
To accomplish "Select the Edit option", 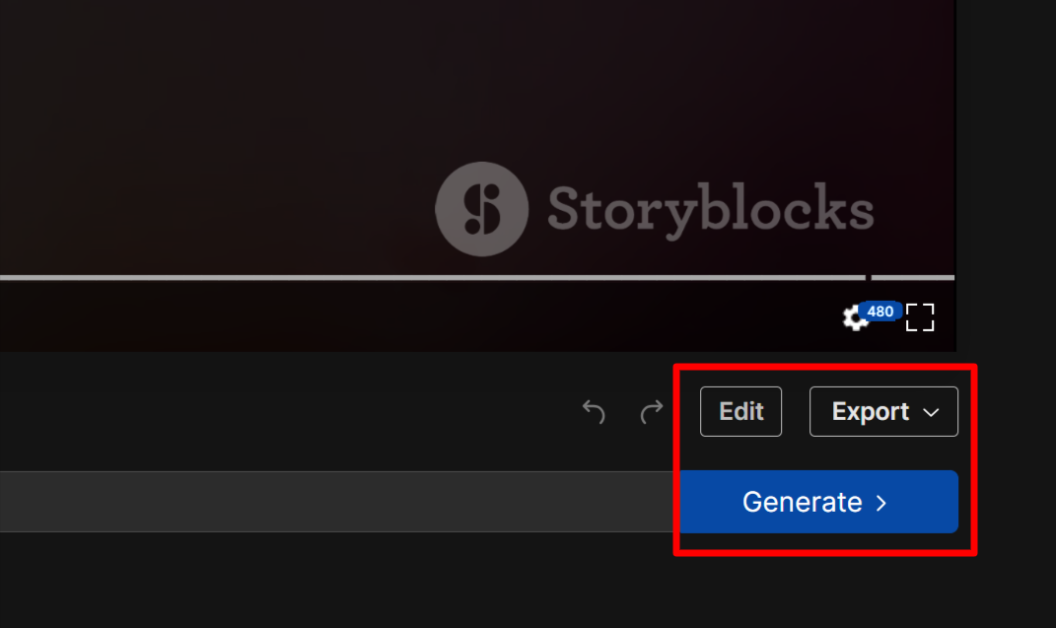I will [x=740, y=411].
